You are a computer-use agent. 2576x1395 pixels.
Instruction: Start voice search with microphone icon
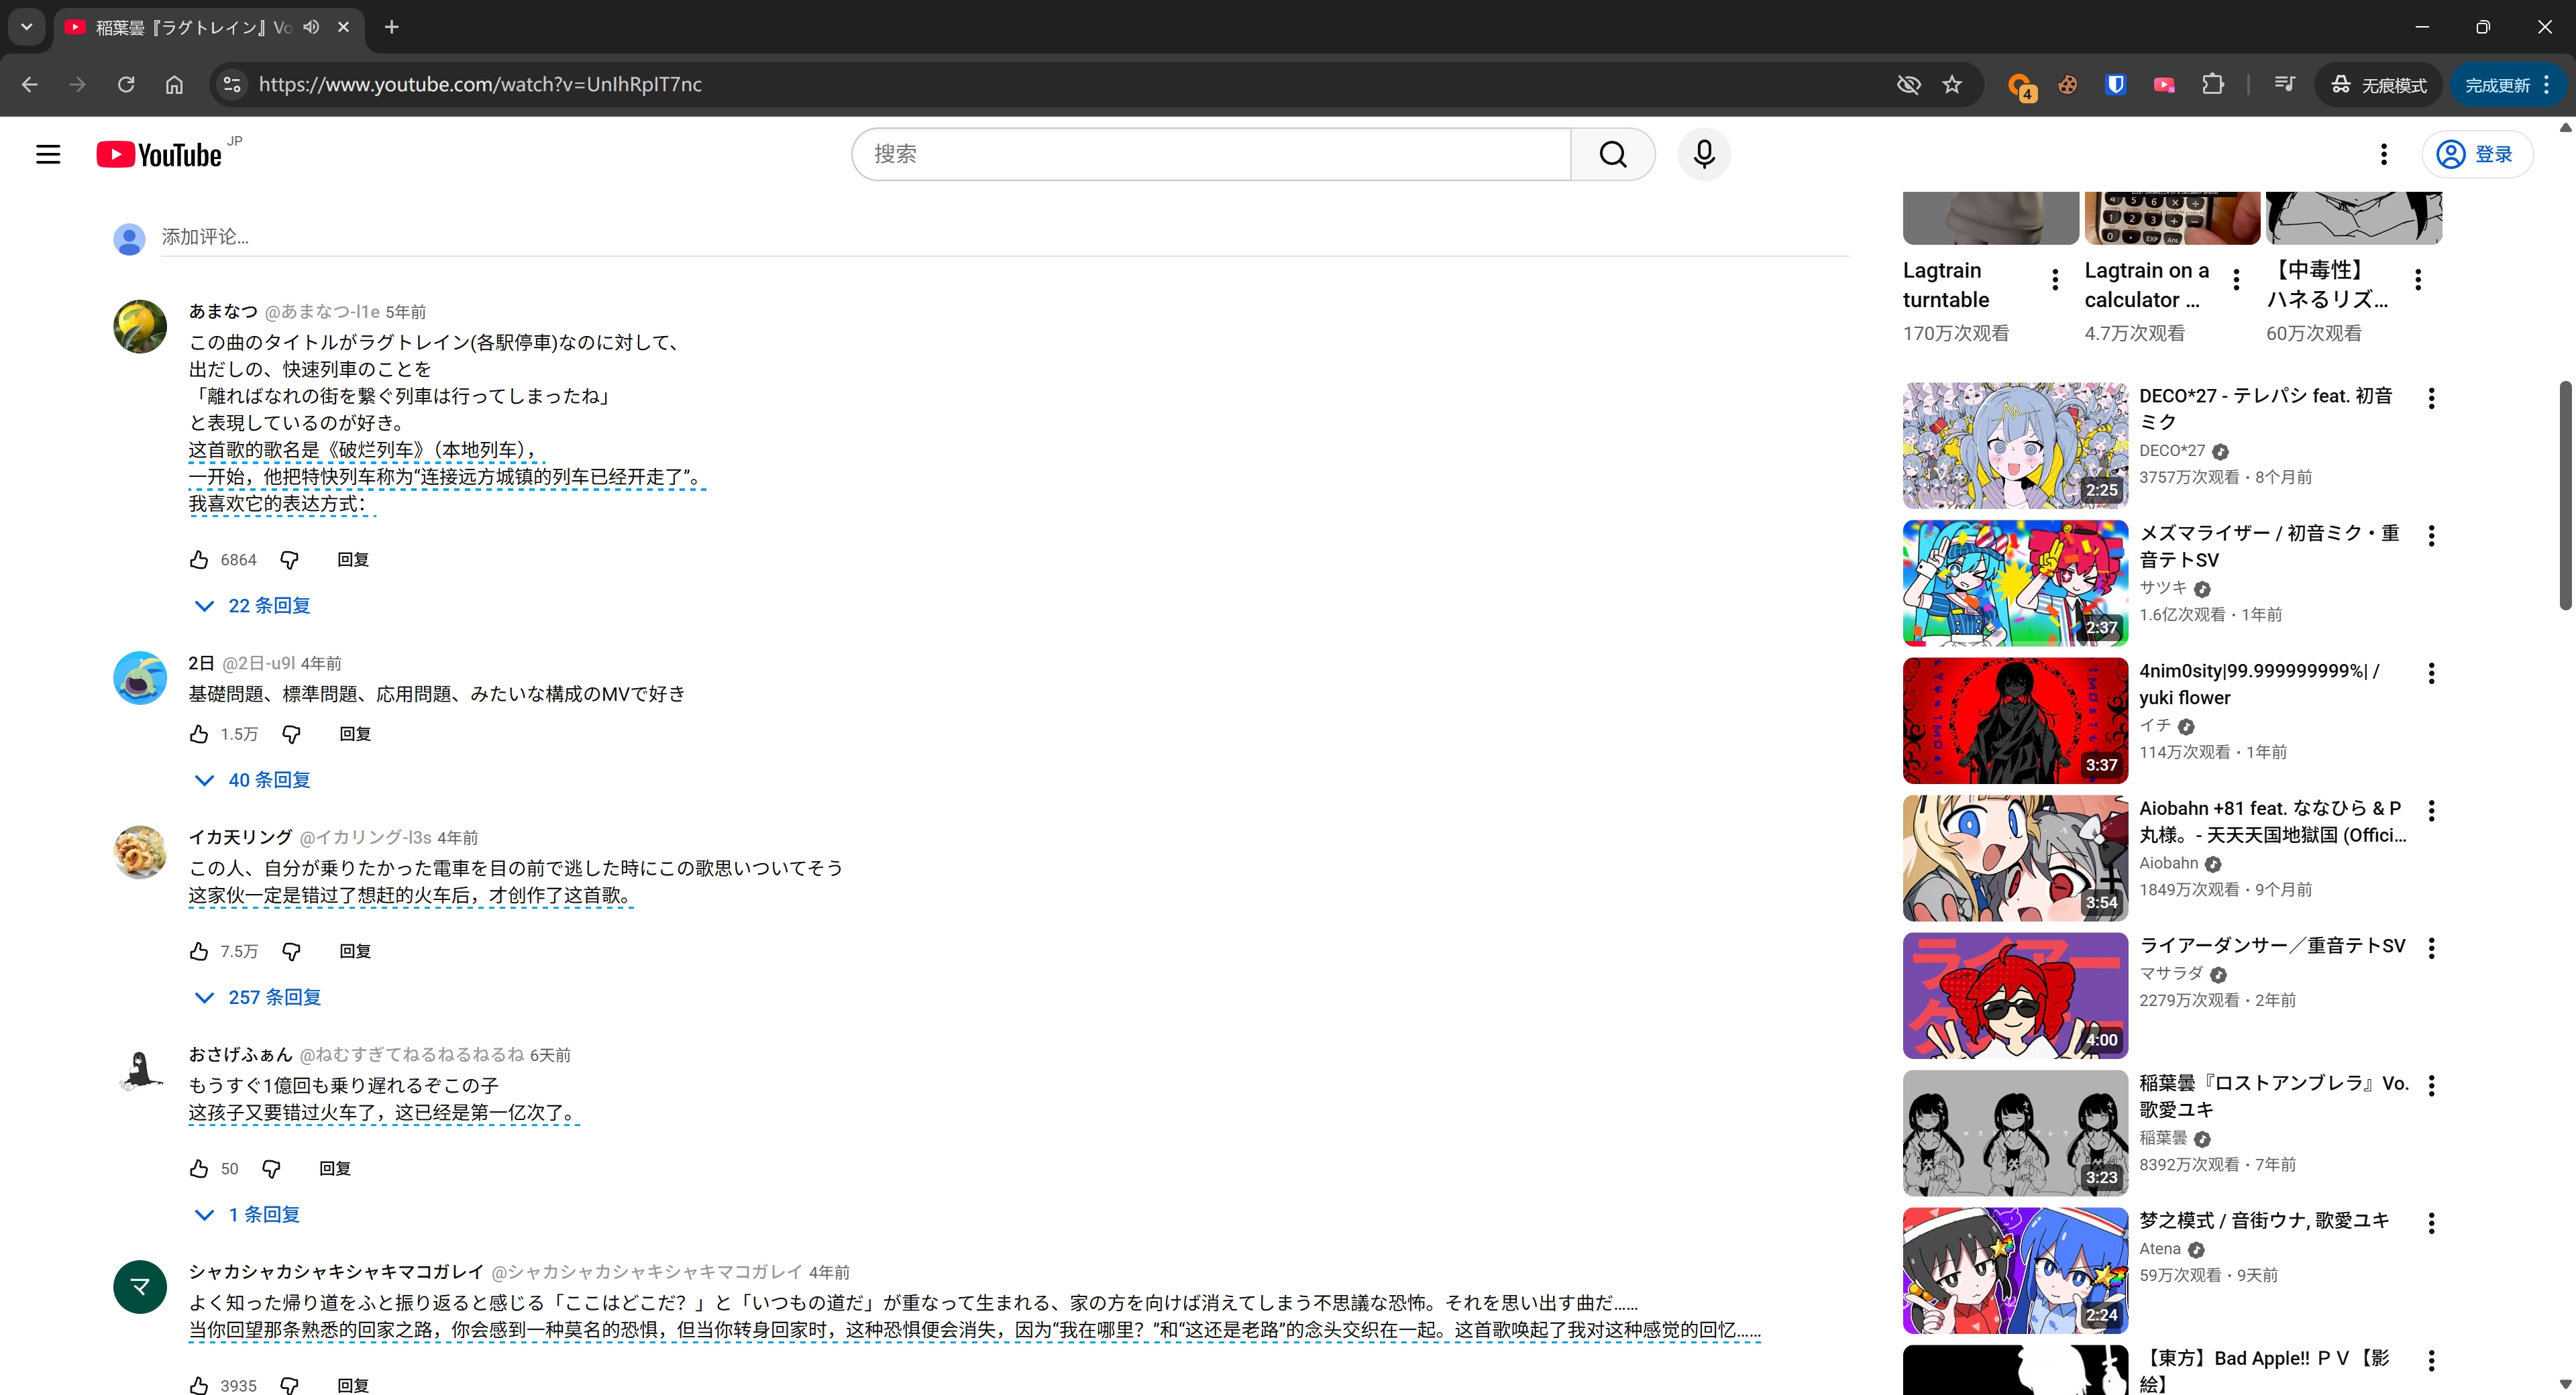[x=1704, y=154]
